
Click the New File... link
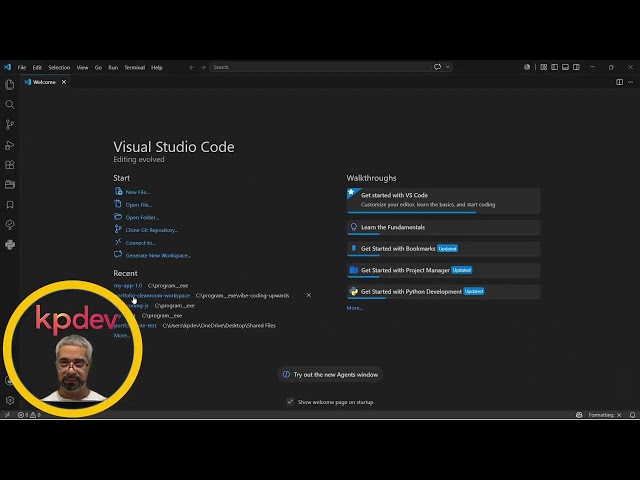tap(138, 192)
